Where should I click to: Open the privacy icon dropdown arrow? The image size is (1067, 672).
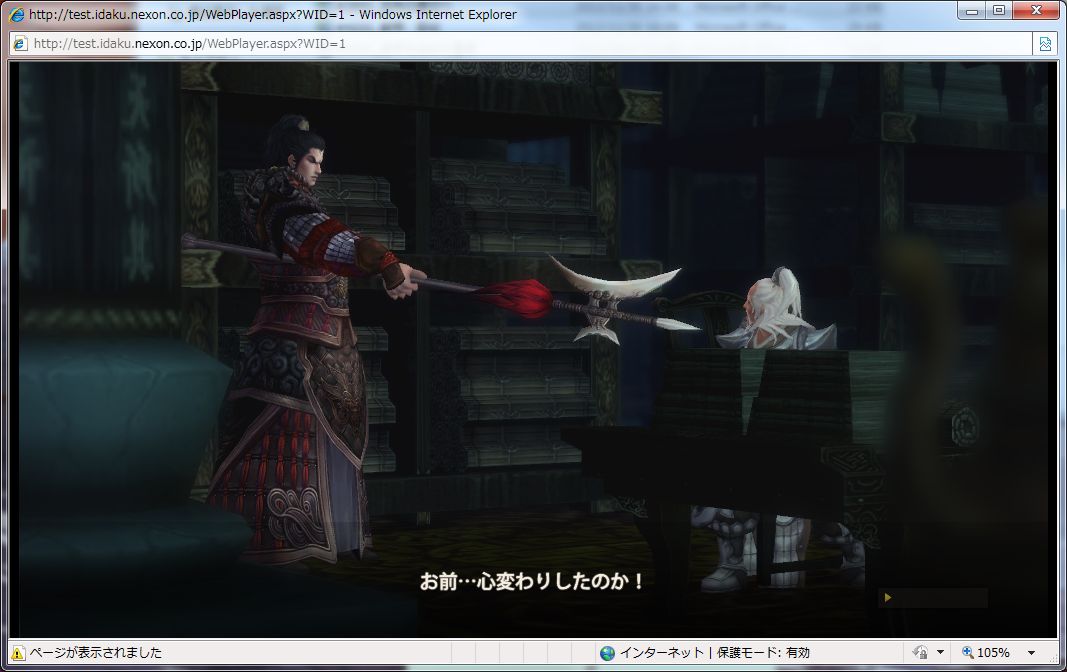coord(940,652)
